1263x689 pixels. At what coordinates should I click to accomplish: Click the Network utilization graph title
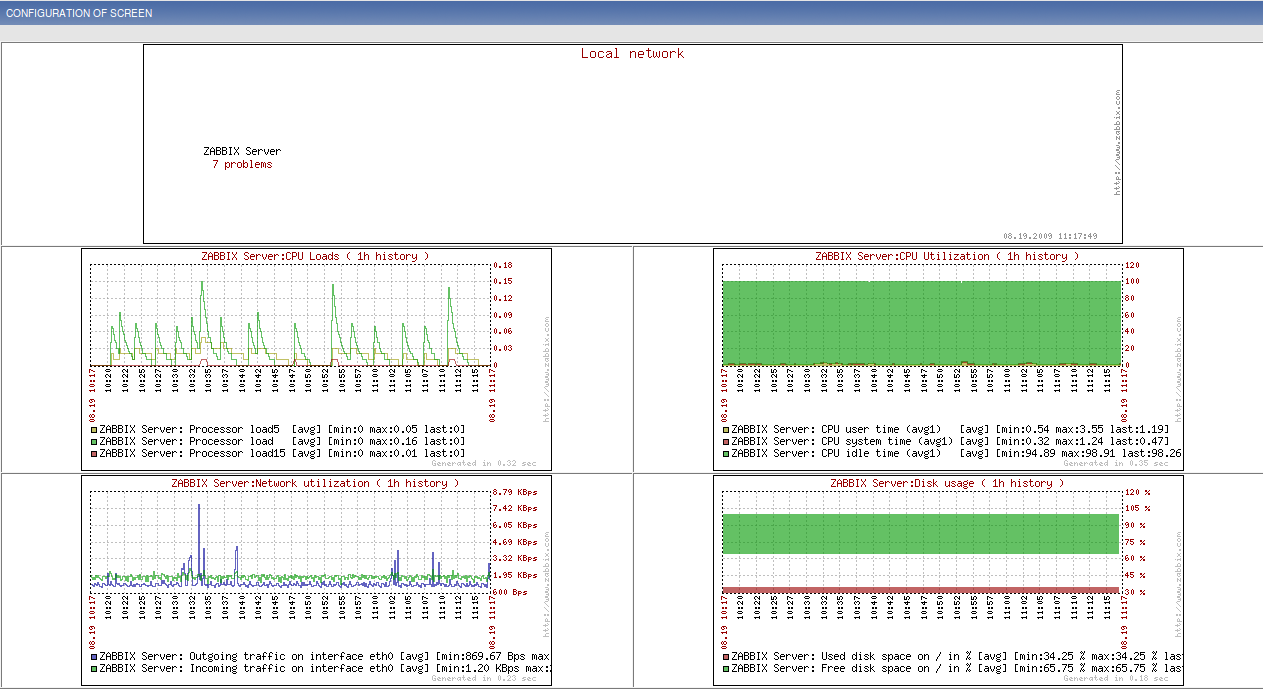point(315,483)
